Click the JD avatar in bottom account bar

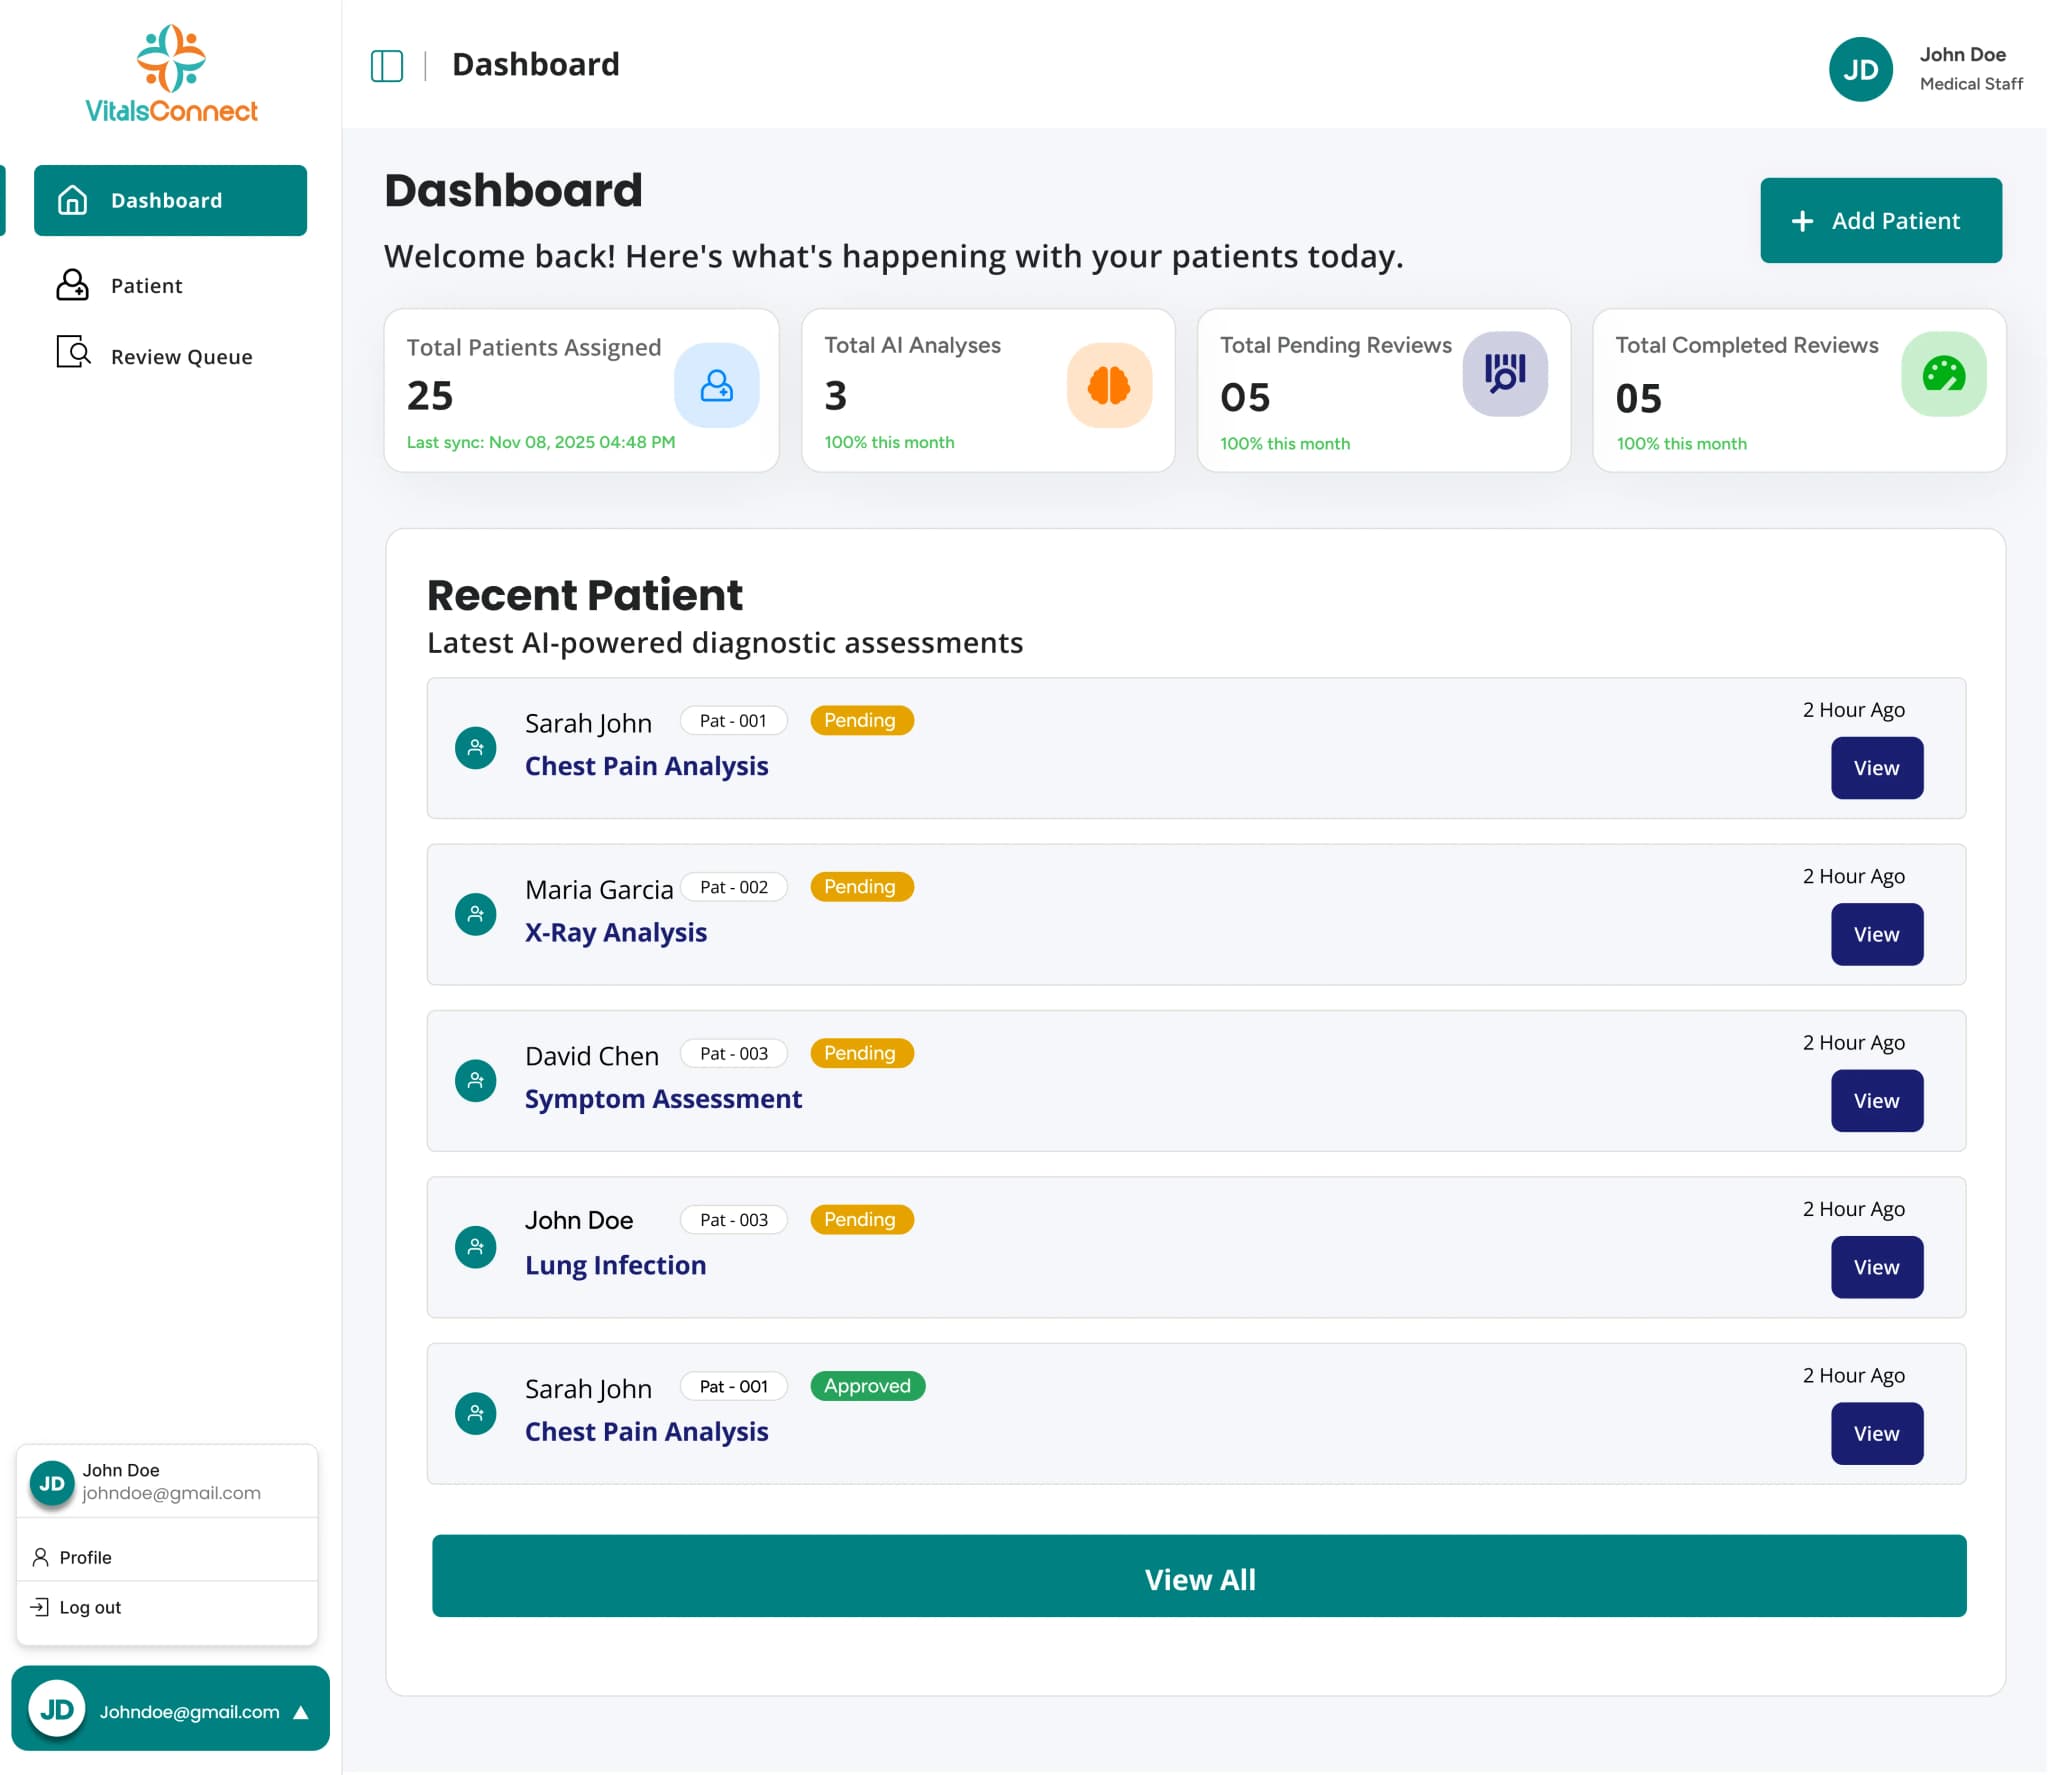(x=57, y=1709)
